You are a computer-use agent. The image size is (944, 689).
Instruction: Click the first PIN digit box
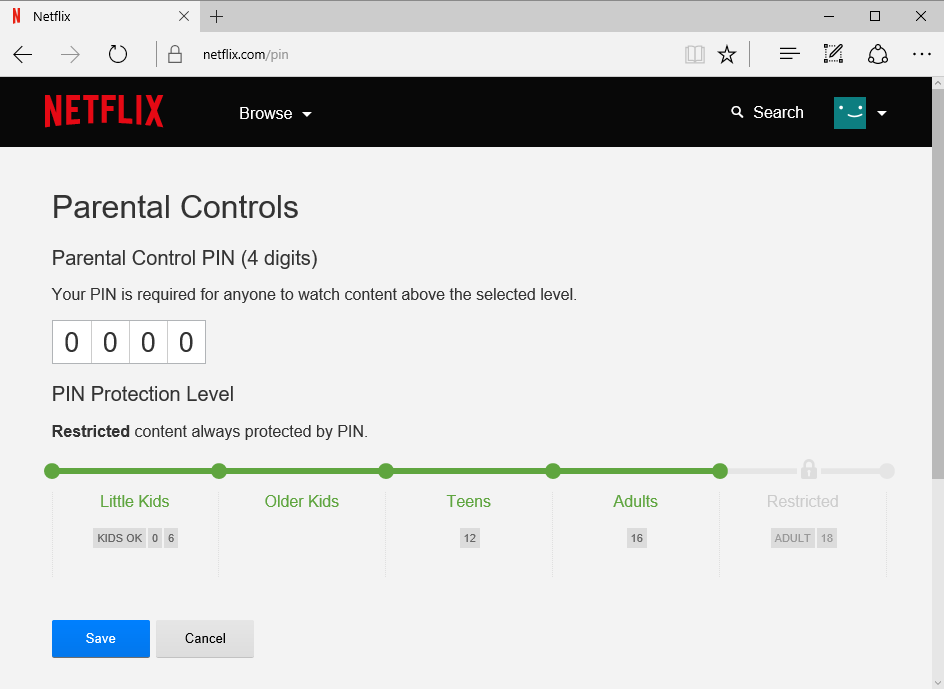[71, 342]
